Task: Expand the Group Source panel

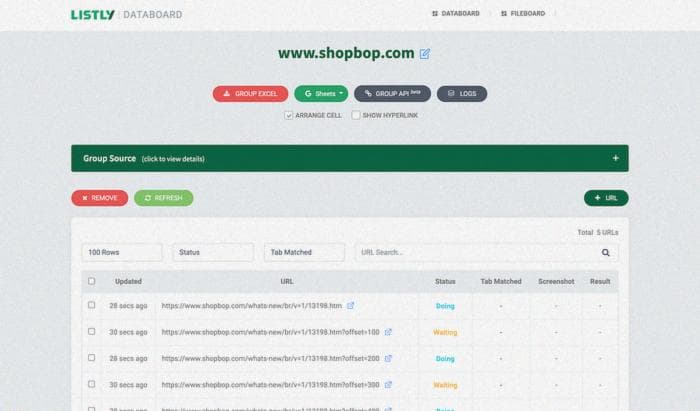Action: pyautogui.click(x=350, y=158)
